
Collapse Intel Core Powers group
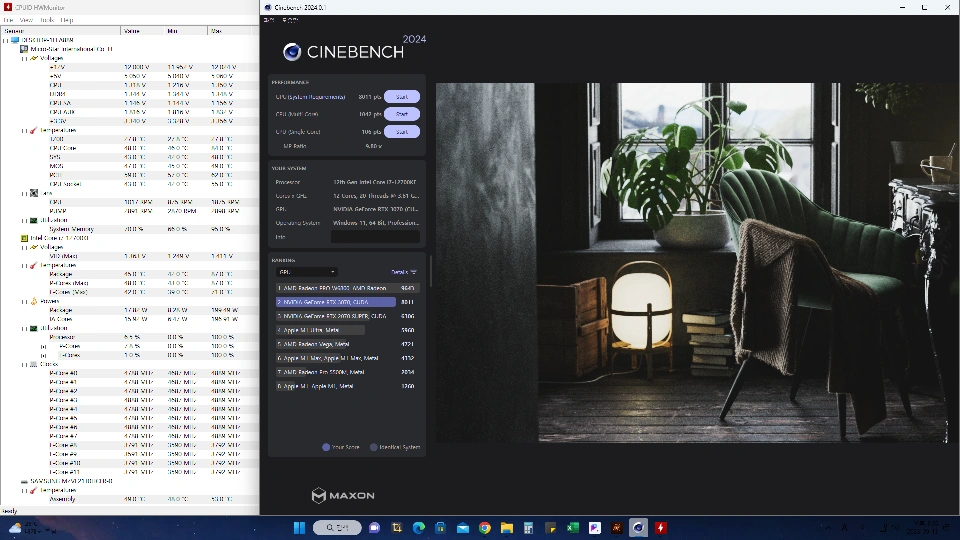click(x=24, y=301)
